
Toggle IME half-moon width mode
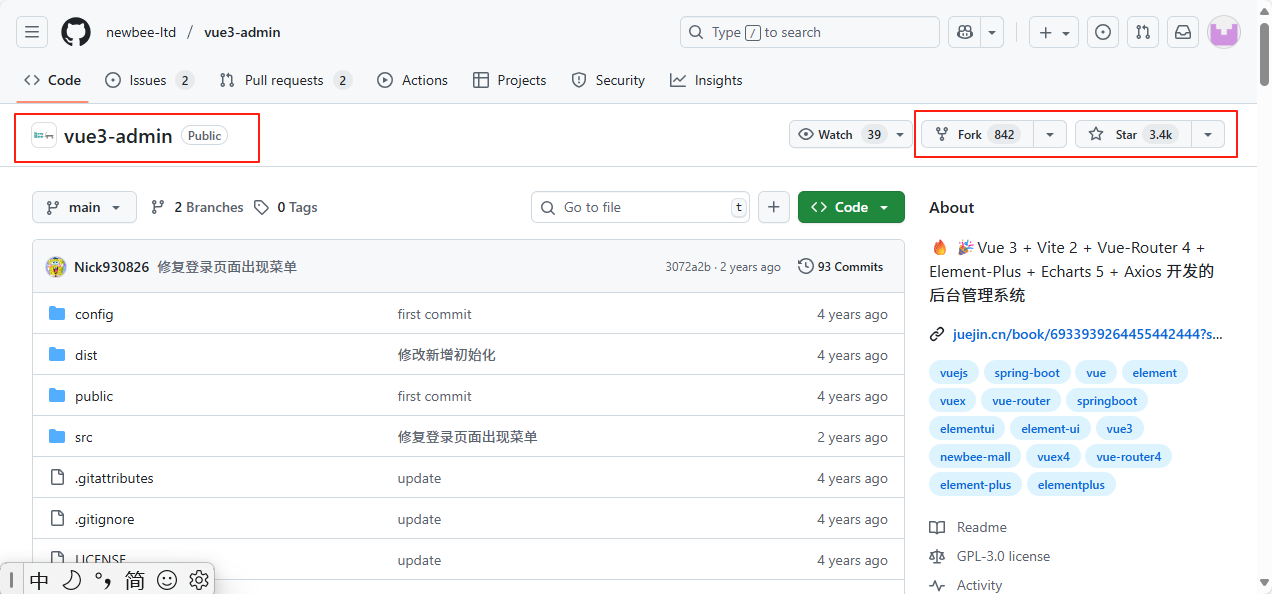72,579
